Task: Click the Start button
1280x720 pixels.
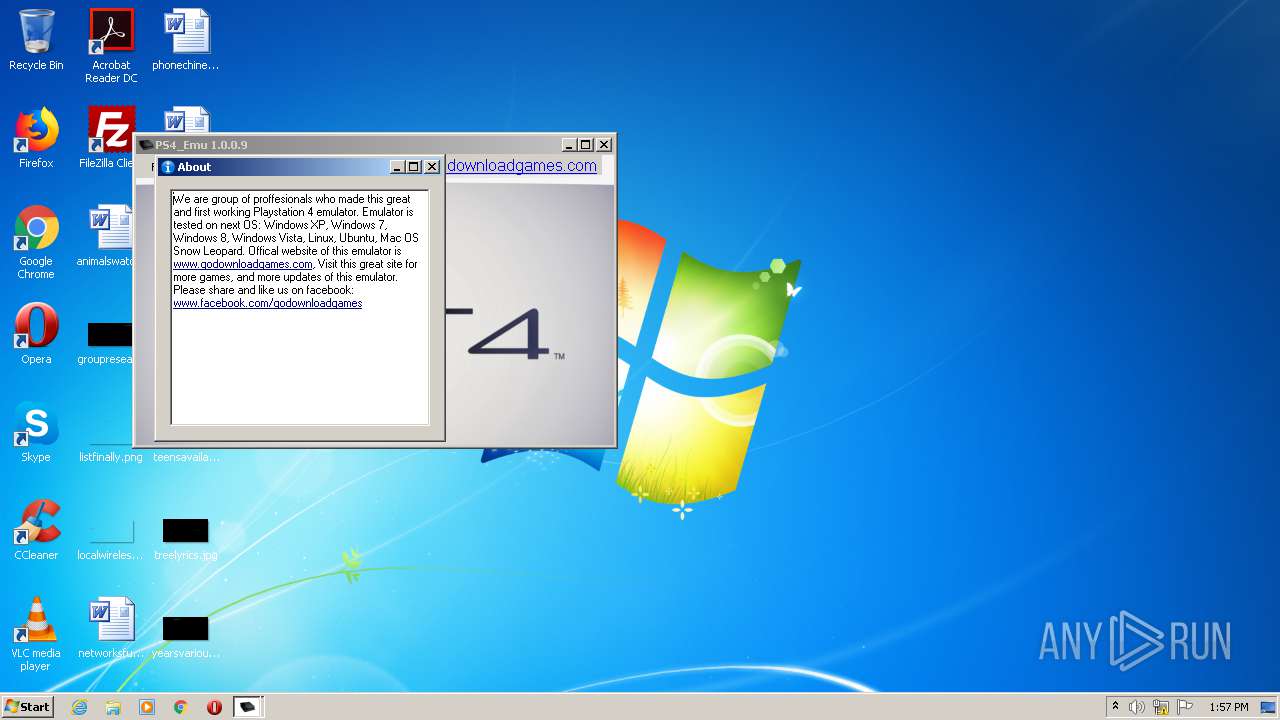Action: pyautogui.click(x=27, y=706)
